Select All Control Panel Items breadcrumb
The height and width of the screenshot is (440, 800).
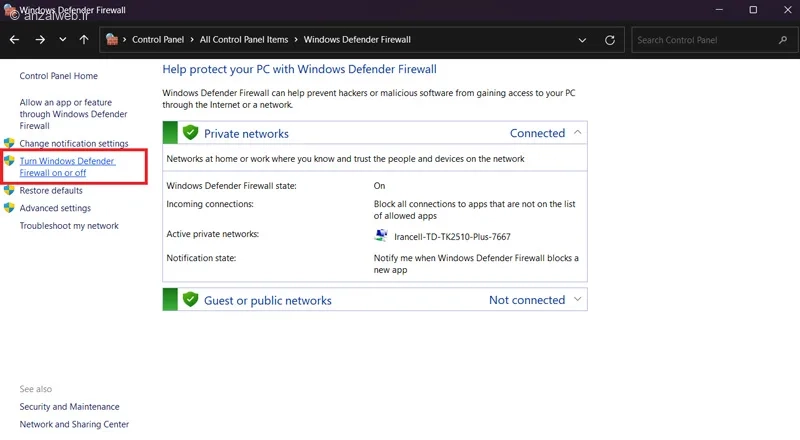point(243,40)
